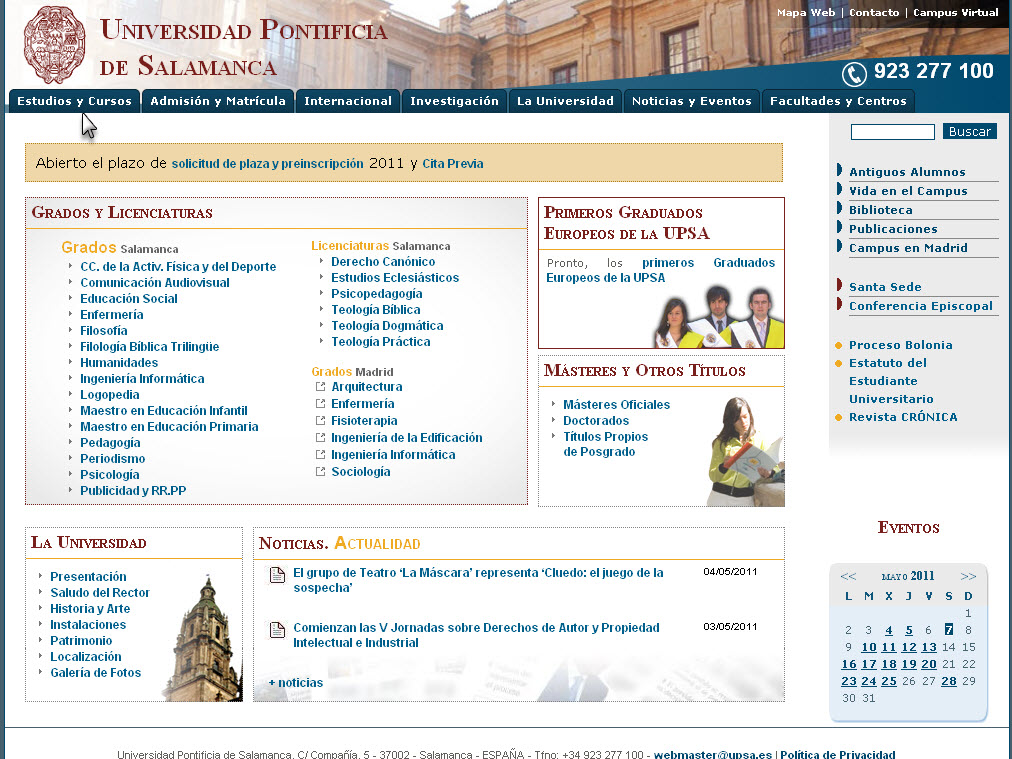Image resolution: width=1012 pixels, height=759 pixels.
Task: Open the Contacto link
Action: [x=874, y=12]
